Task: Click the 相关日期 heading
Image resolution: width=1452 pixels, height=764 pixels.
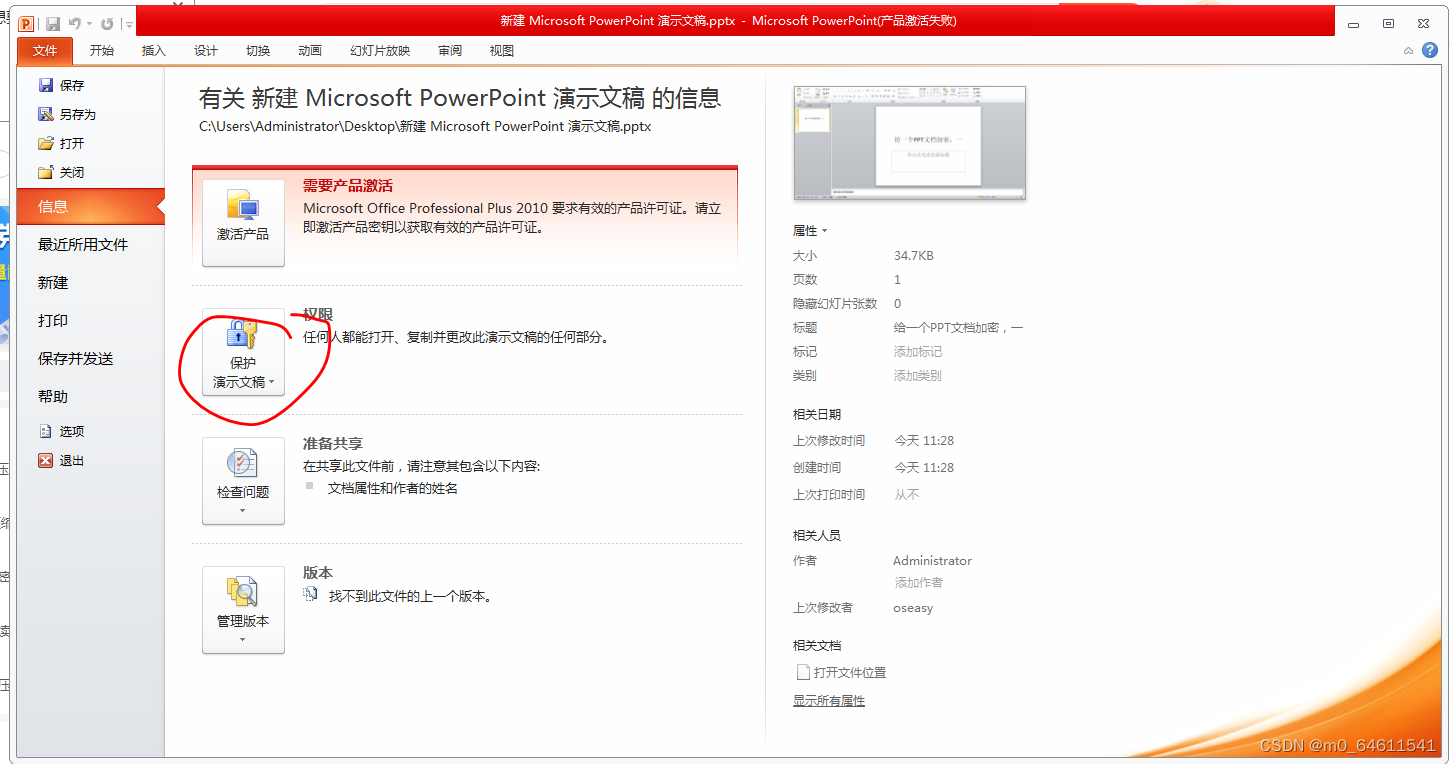Action: click(817, 414)
